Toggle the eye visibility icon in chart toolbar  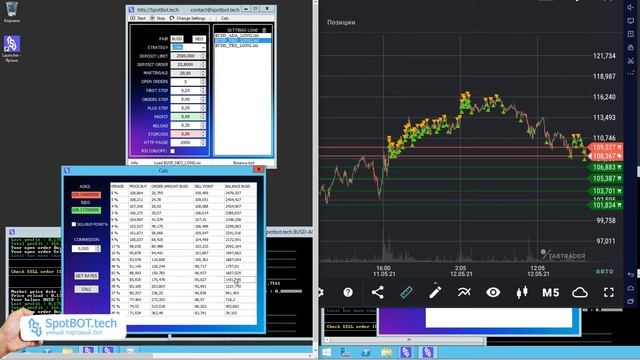coord(493,292)
